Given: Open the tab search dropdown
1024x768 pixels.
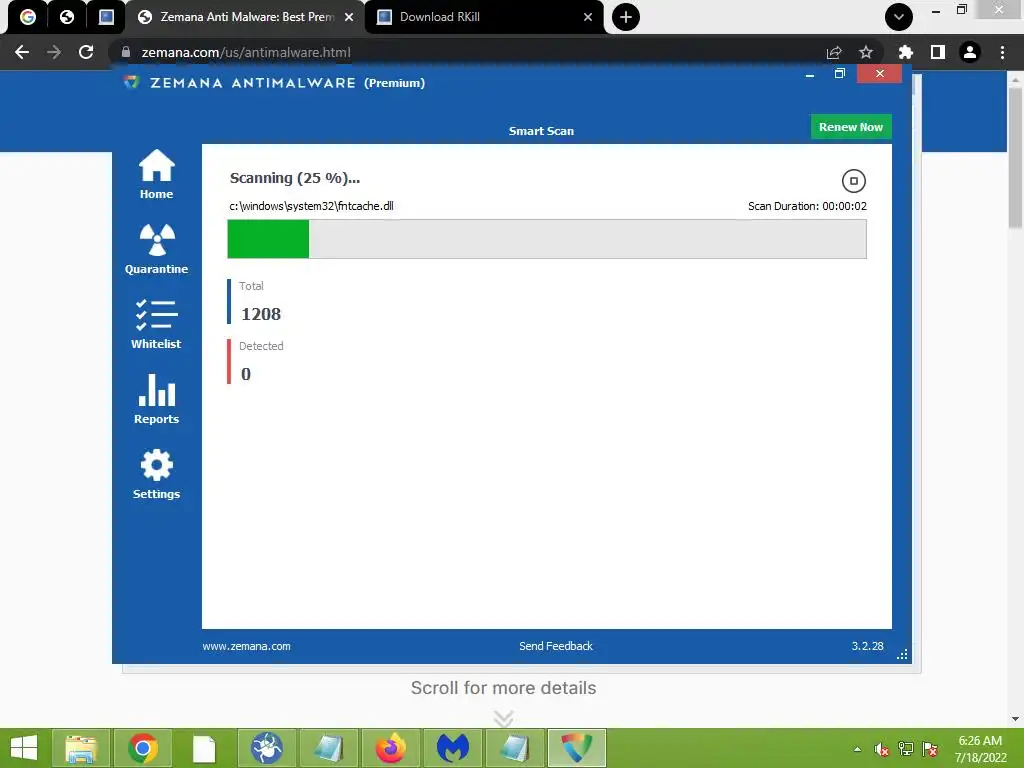Looking at the screenshot, I should [899, 17].
